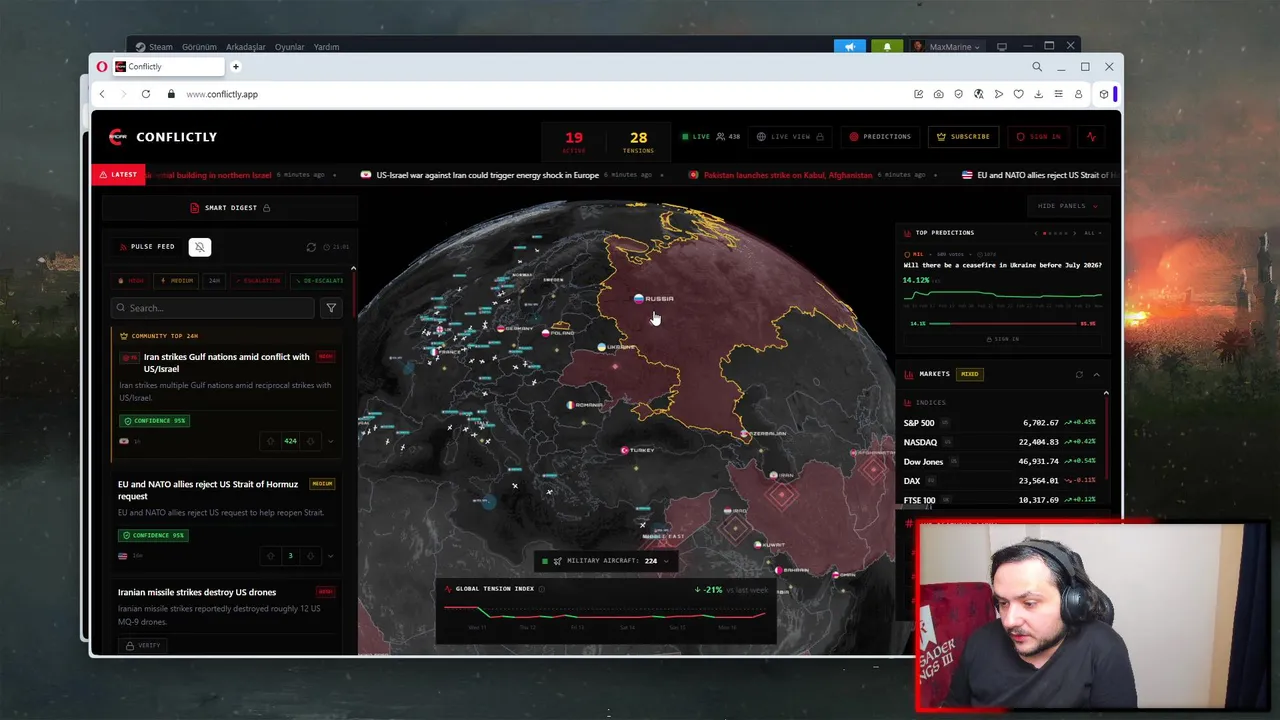Image resolution: width=1280 pixels, height=720 pixels.
Task: Click the SUBSCRIBE button
Action: pyautogui.click(x=963, y=137)
